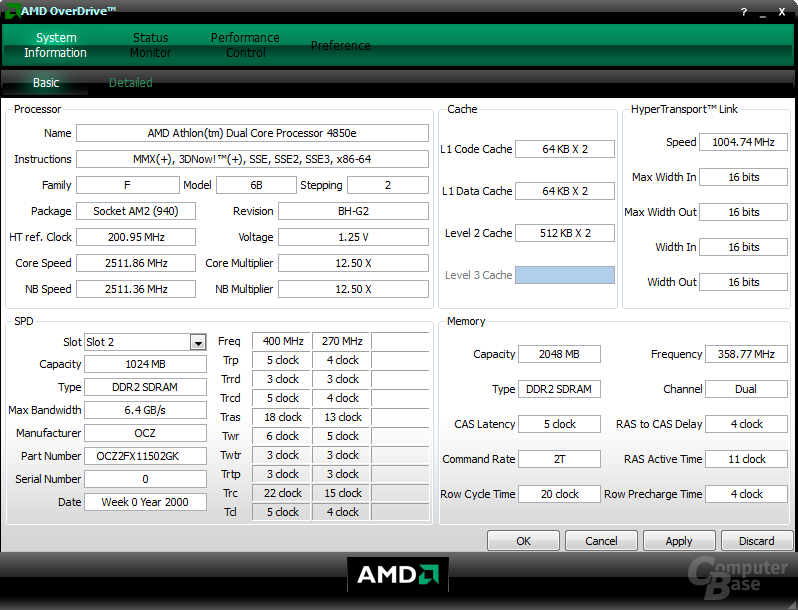The image size is (798, 610).
Task: Click the Twr '6 clock' cell
Action: (x=282, y=437)
